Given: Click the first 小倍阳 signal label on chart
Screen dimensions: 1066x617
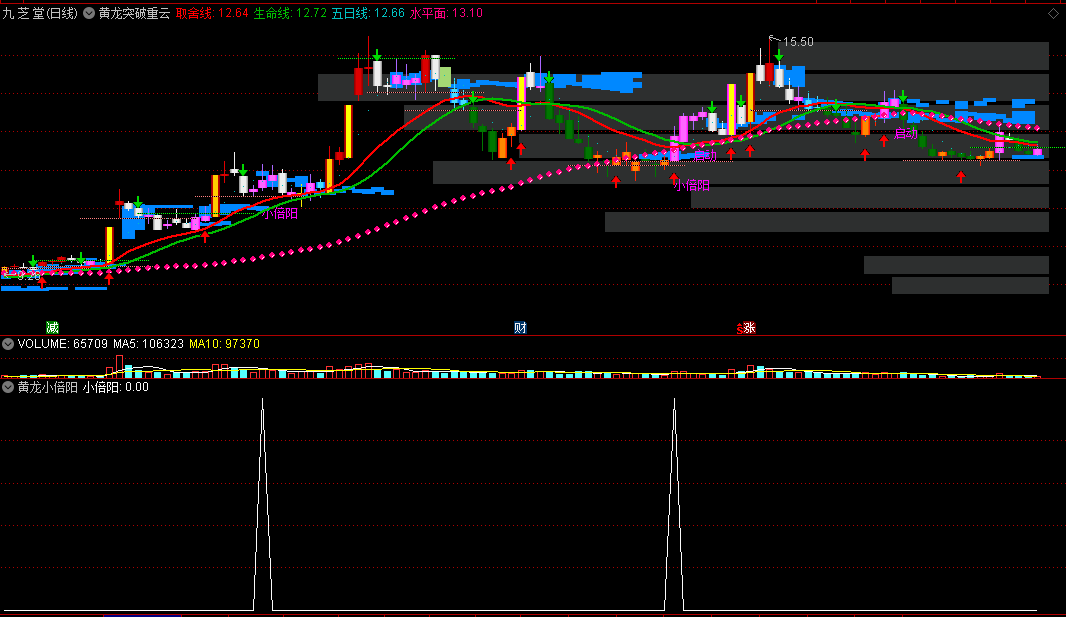Looking at the screenshot, I should point(280,213).
